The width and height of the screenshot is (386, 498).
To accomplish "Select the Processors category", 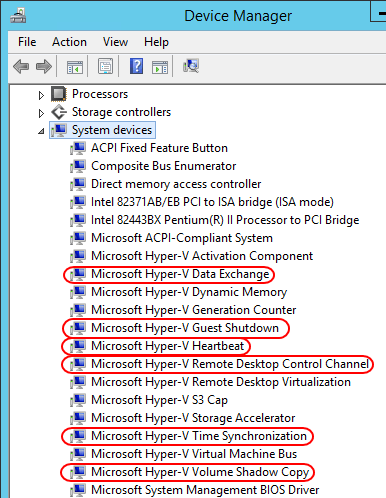I will (x=100, y=94).
